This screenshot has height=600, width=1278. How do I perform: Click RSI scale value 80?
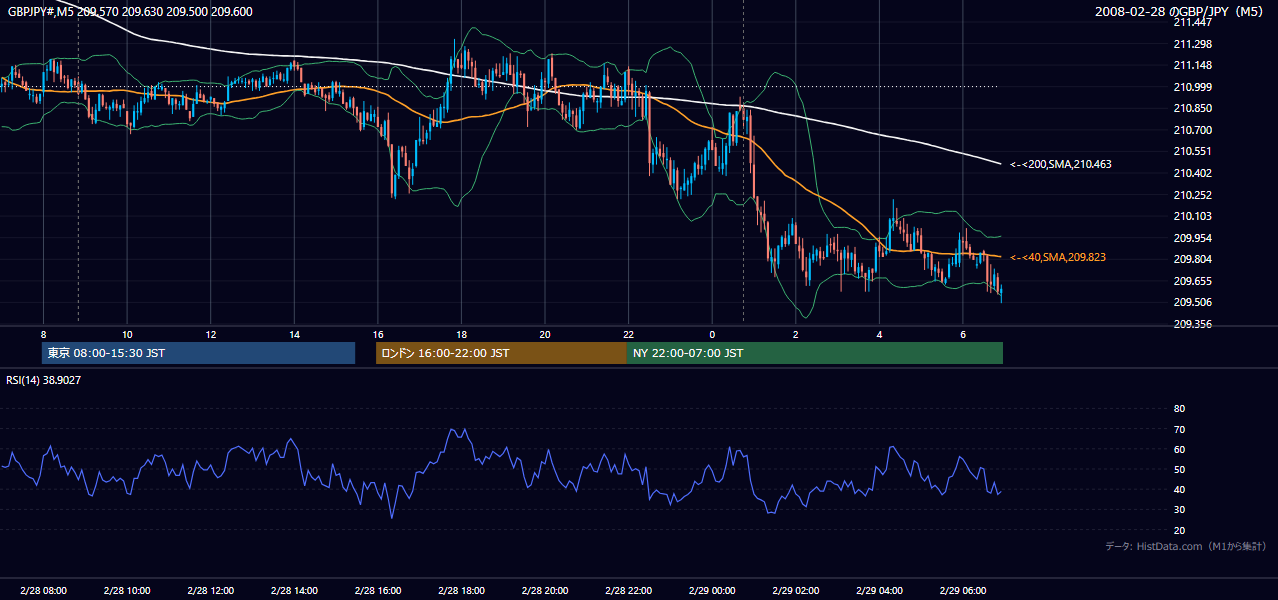click(1179, 409)
